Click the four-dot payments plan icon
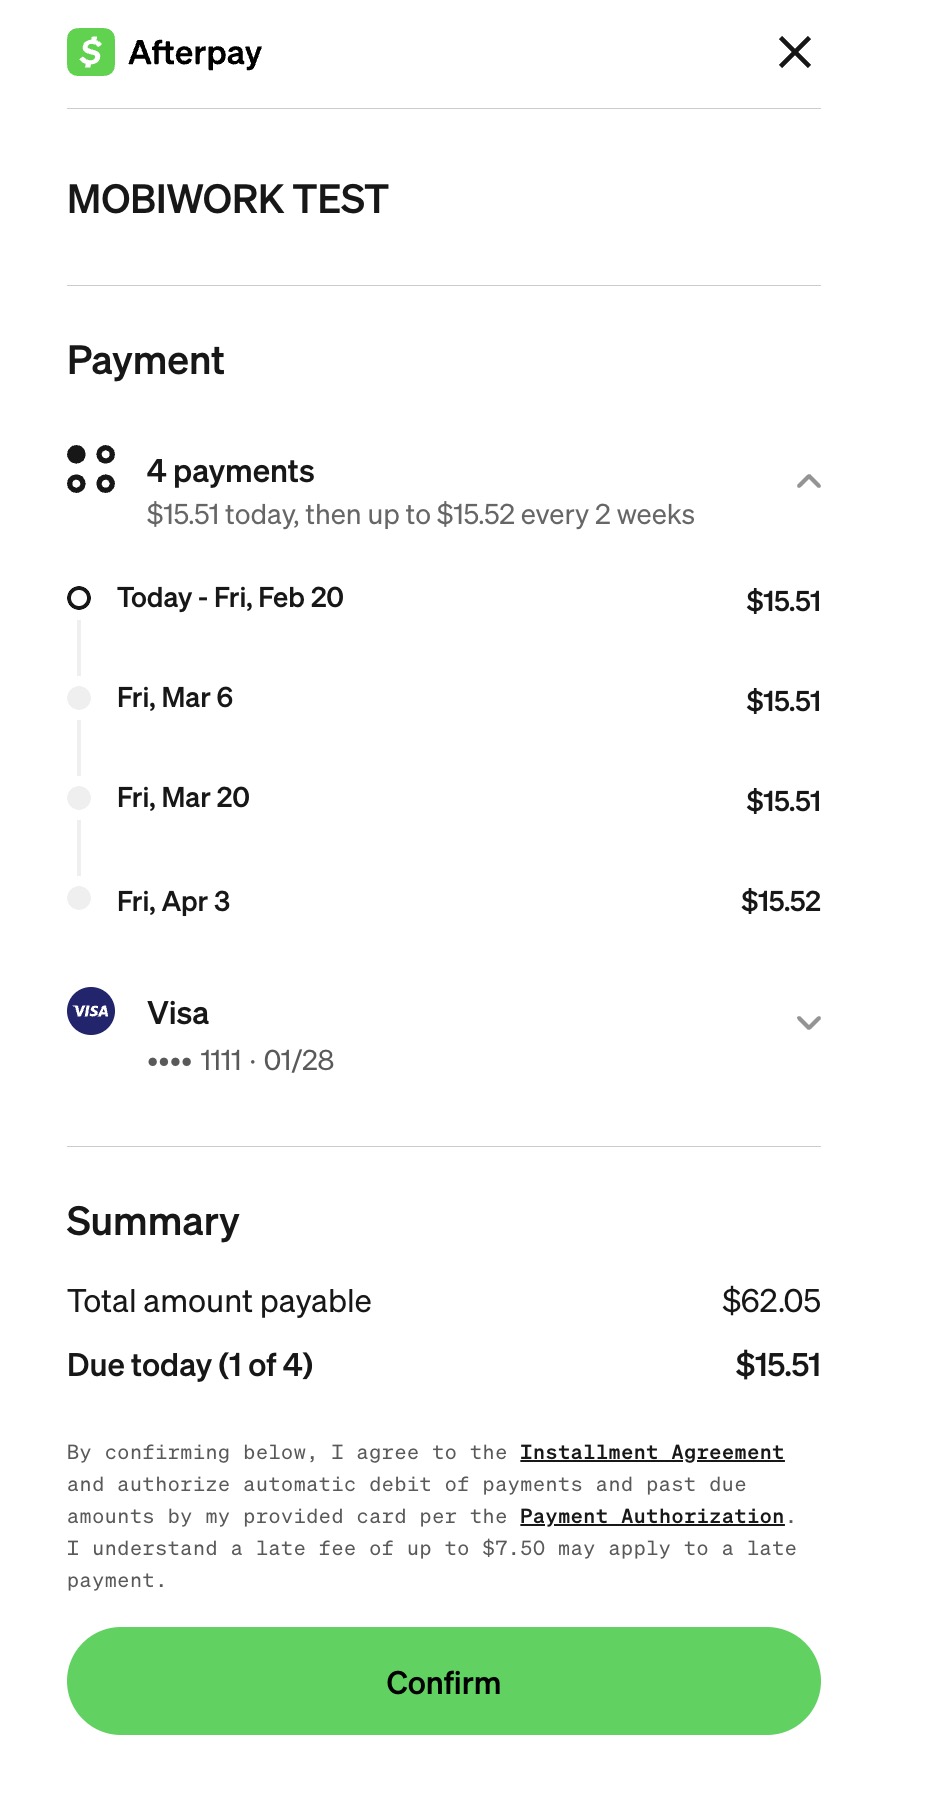The width and height of the screenshot is (928, 1796). pyautogui.click(x=91, y=469)
